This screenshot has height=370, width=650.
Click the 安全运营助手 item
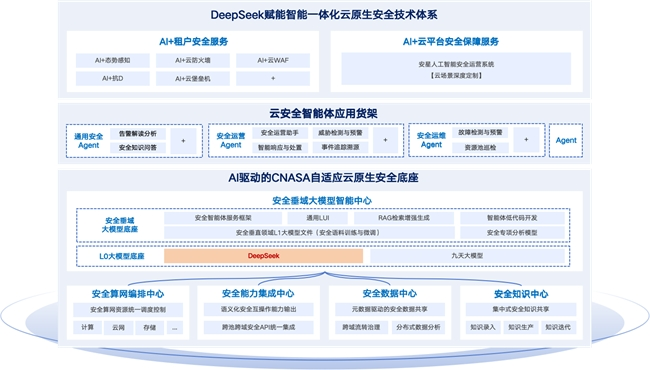279,133
